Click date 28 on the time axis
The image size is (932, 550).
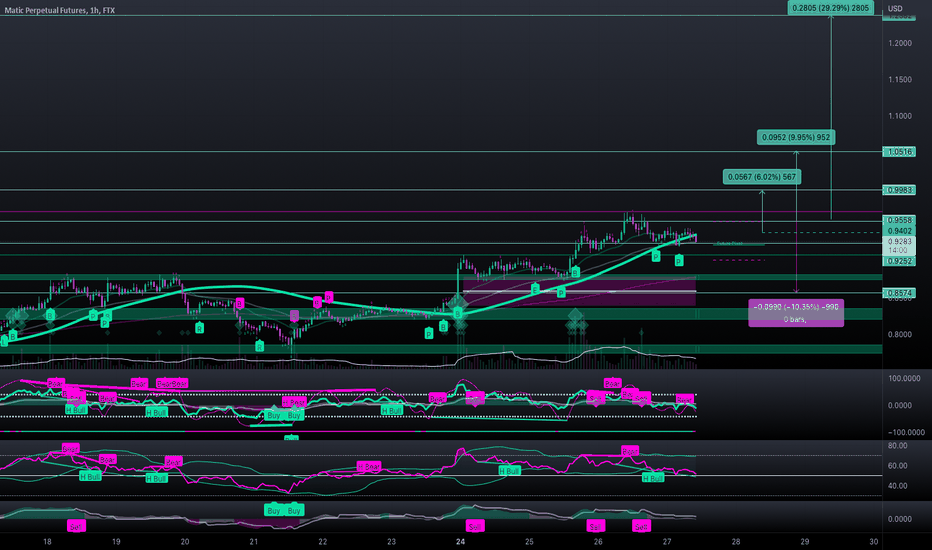tap(736, 542)
